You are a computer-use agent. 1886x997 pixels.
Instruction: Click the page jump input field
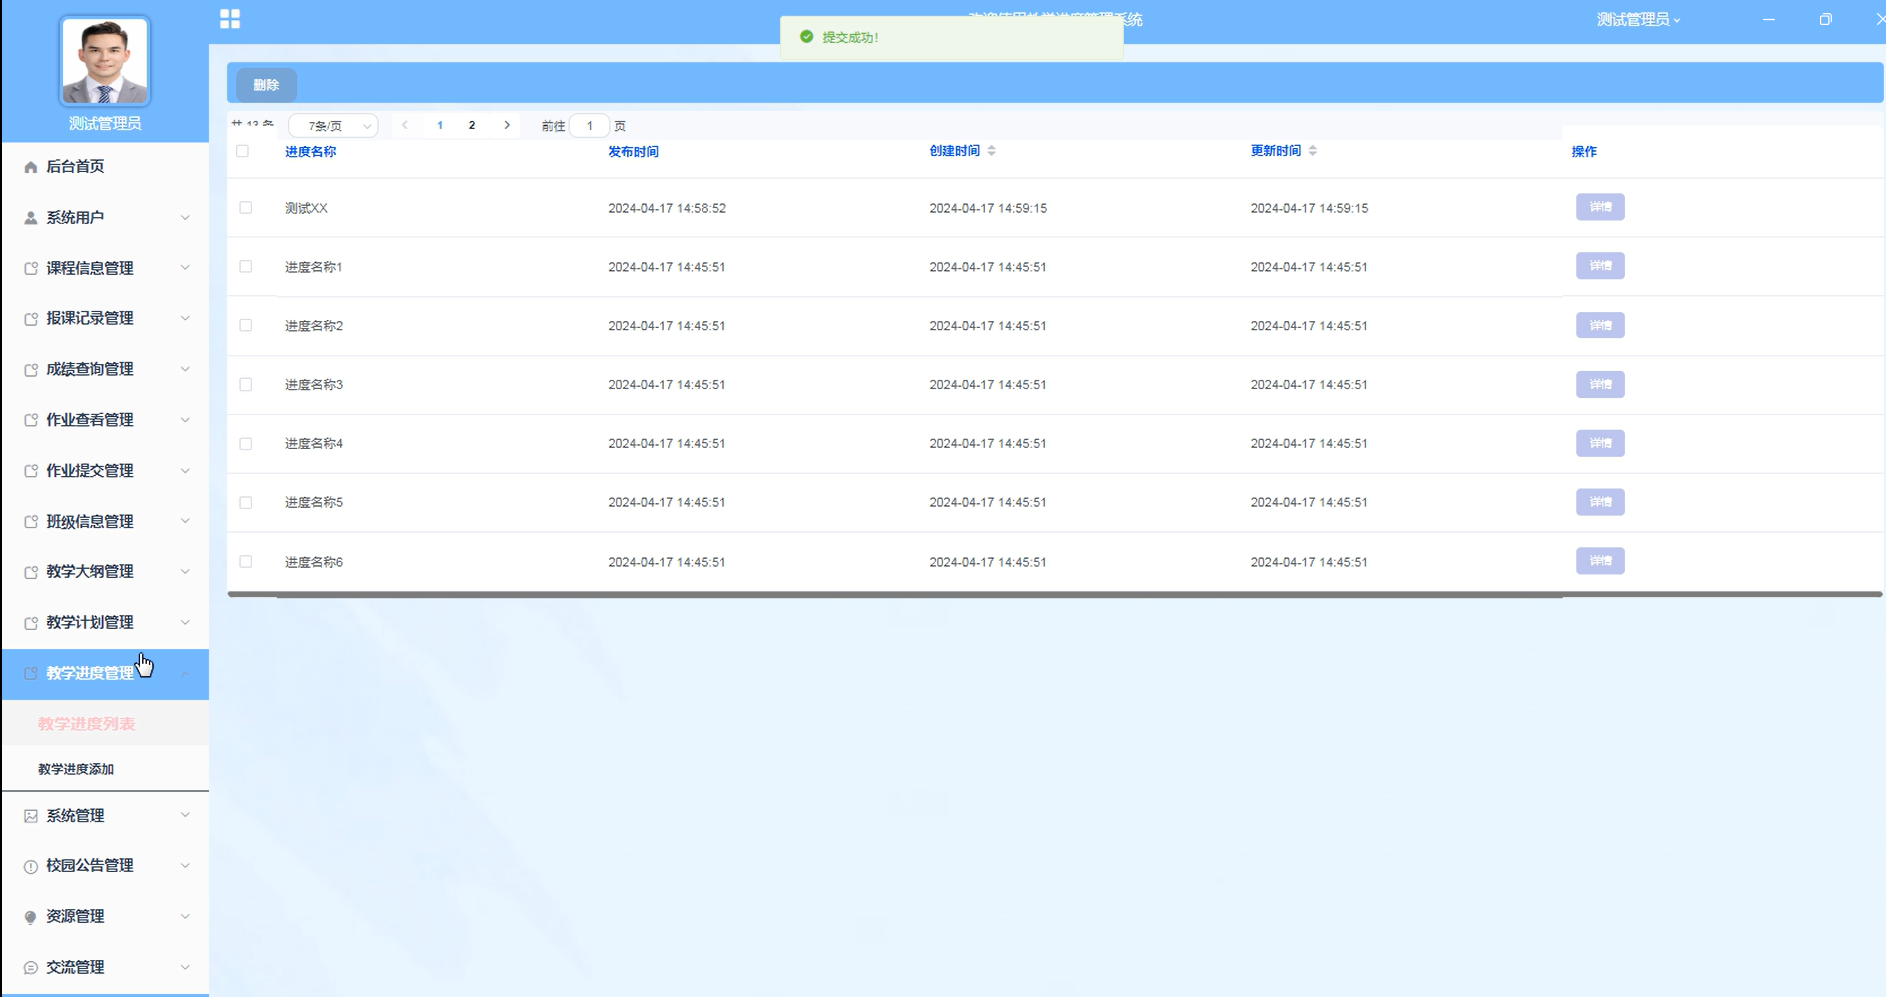point(590,126)
